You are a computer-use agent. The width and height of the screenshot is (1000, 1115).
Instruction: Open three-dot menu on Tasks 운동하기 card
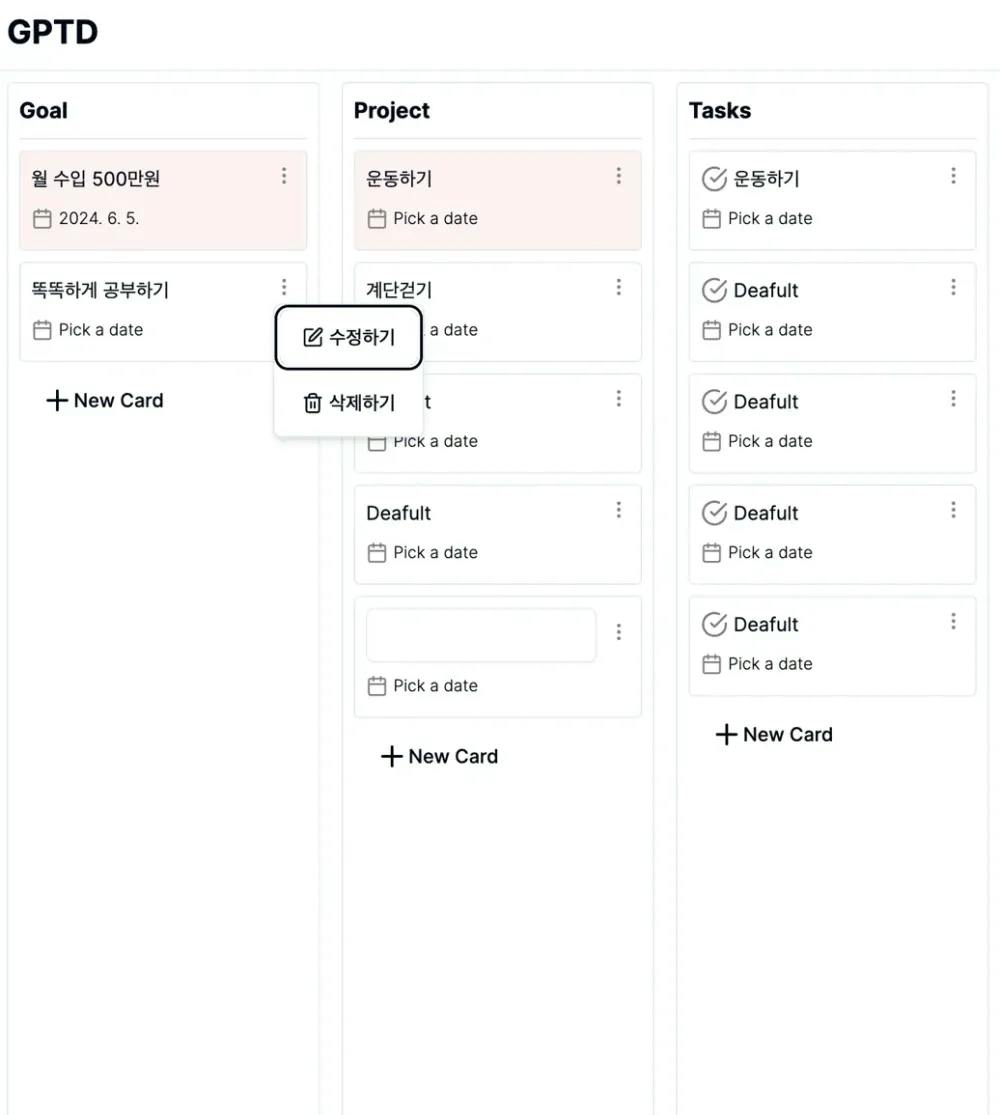(x=953, y=176)
